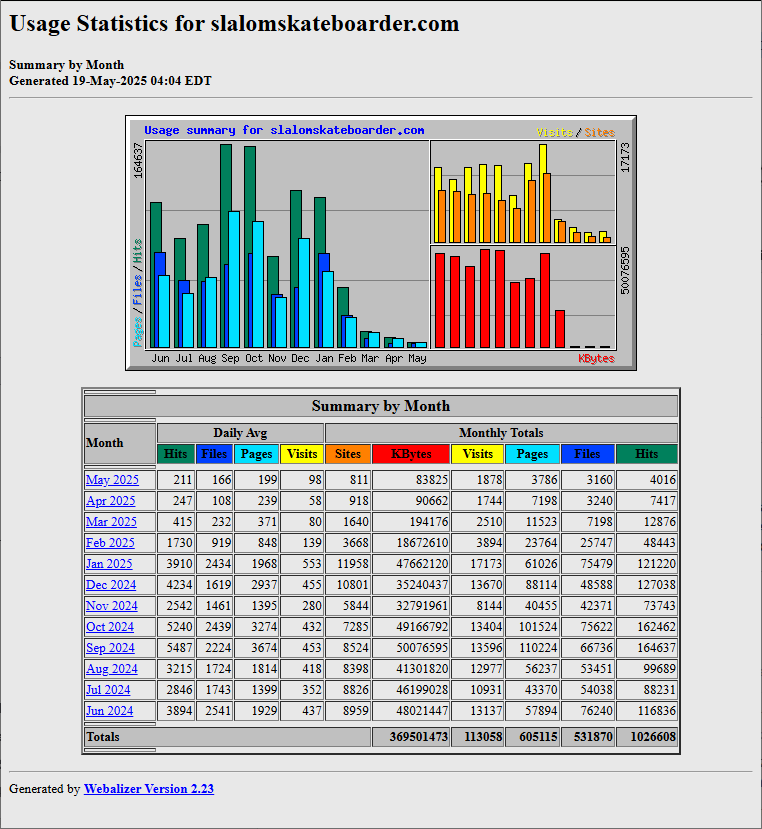Open the Feb 2025 monthly report link
Image resolution: width=762 pixels, height=829 pixels.
(110, 543)
